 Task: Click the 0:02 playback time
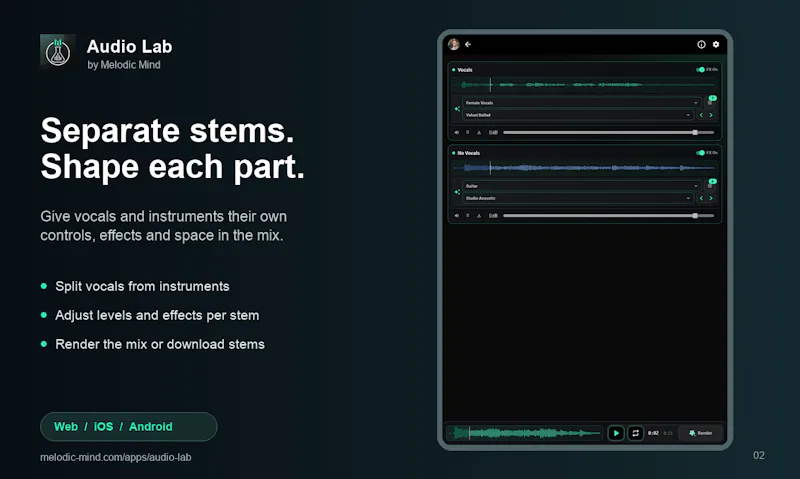coord(653,433)
